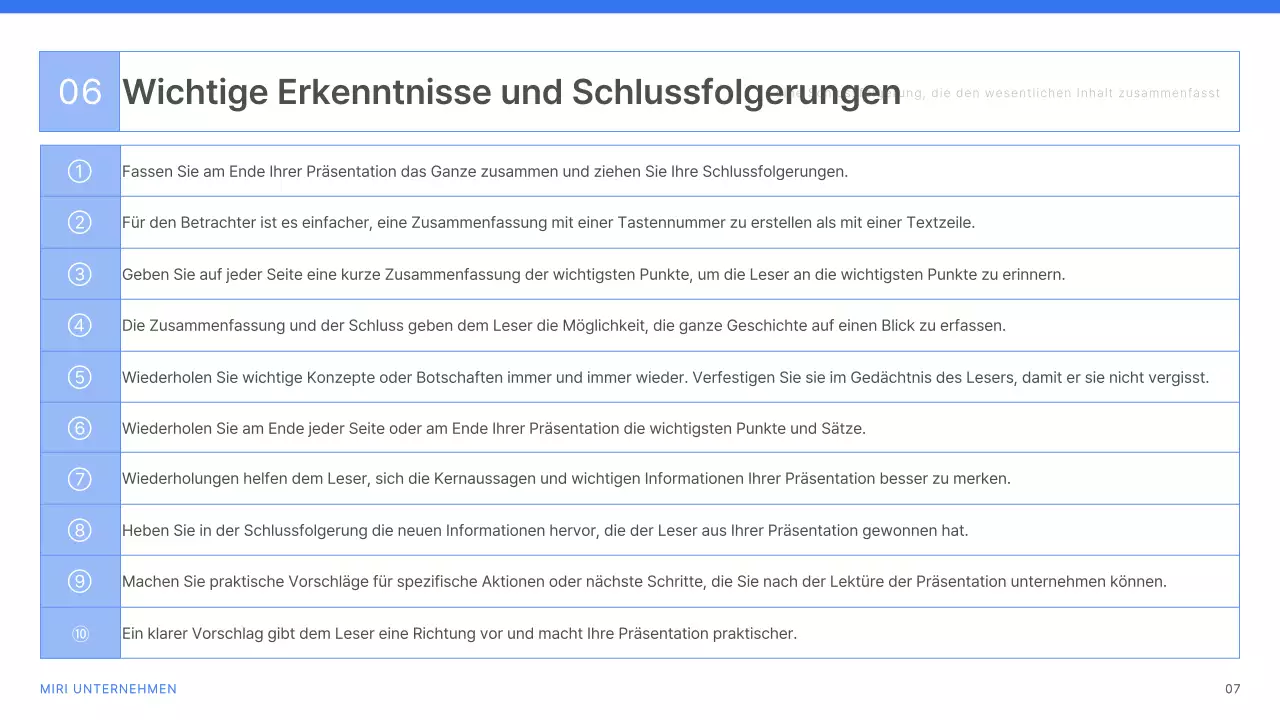
Task: Select the blue bar at screen top
Action: [640, 4]
